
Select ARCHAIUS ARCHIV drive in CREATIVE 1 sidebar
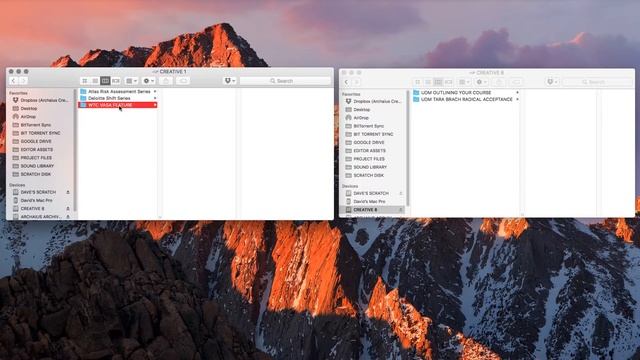[x=38, y=217]
